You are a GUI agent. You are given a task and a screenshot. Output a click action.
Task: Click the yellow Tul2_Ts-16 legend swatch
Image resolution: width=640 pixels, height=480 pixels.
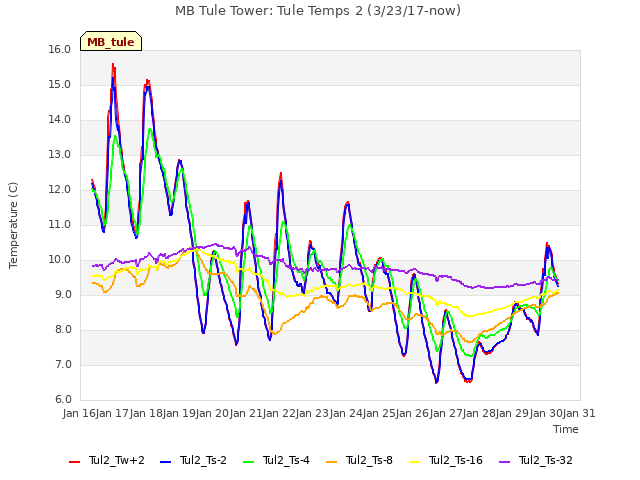[415, 462]
